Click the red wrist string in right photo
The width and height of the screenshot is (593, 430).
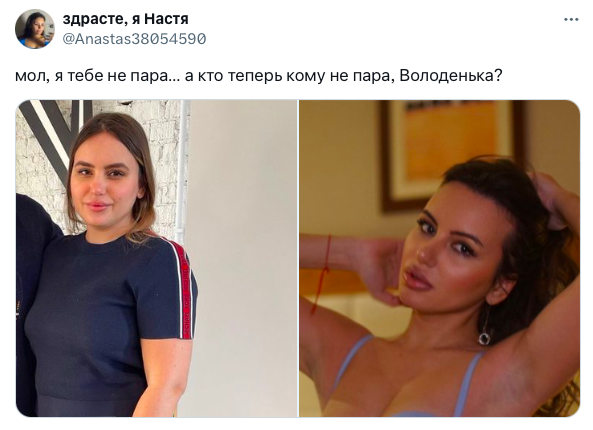[x=322, y=273]
